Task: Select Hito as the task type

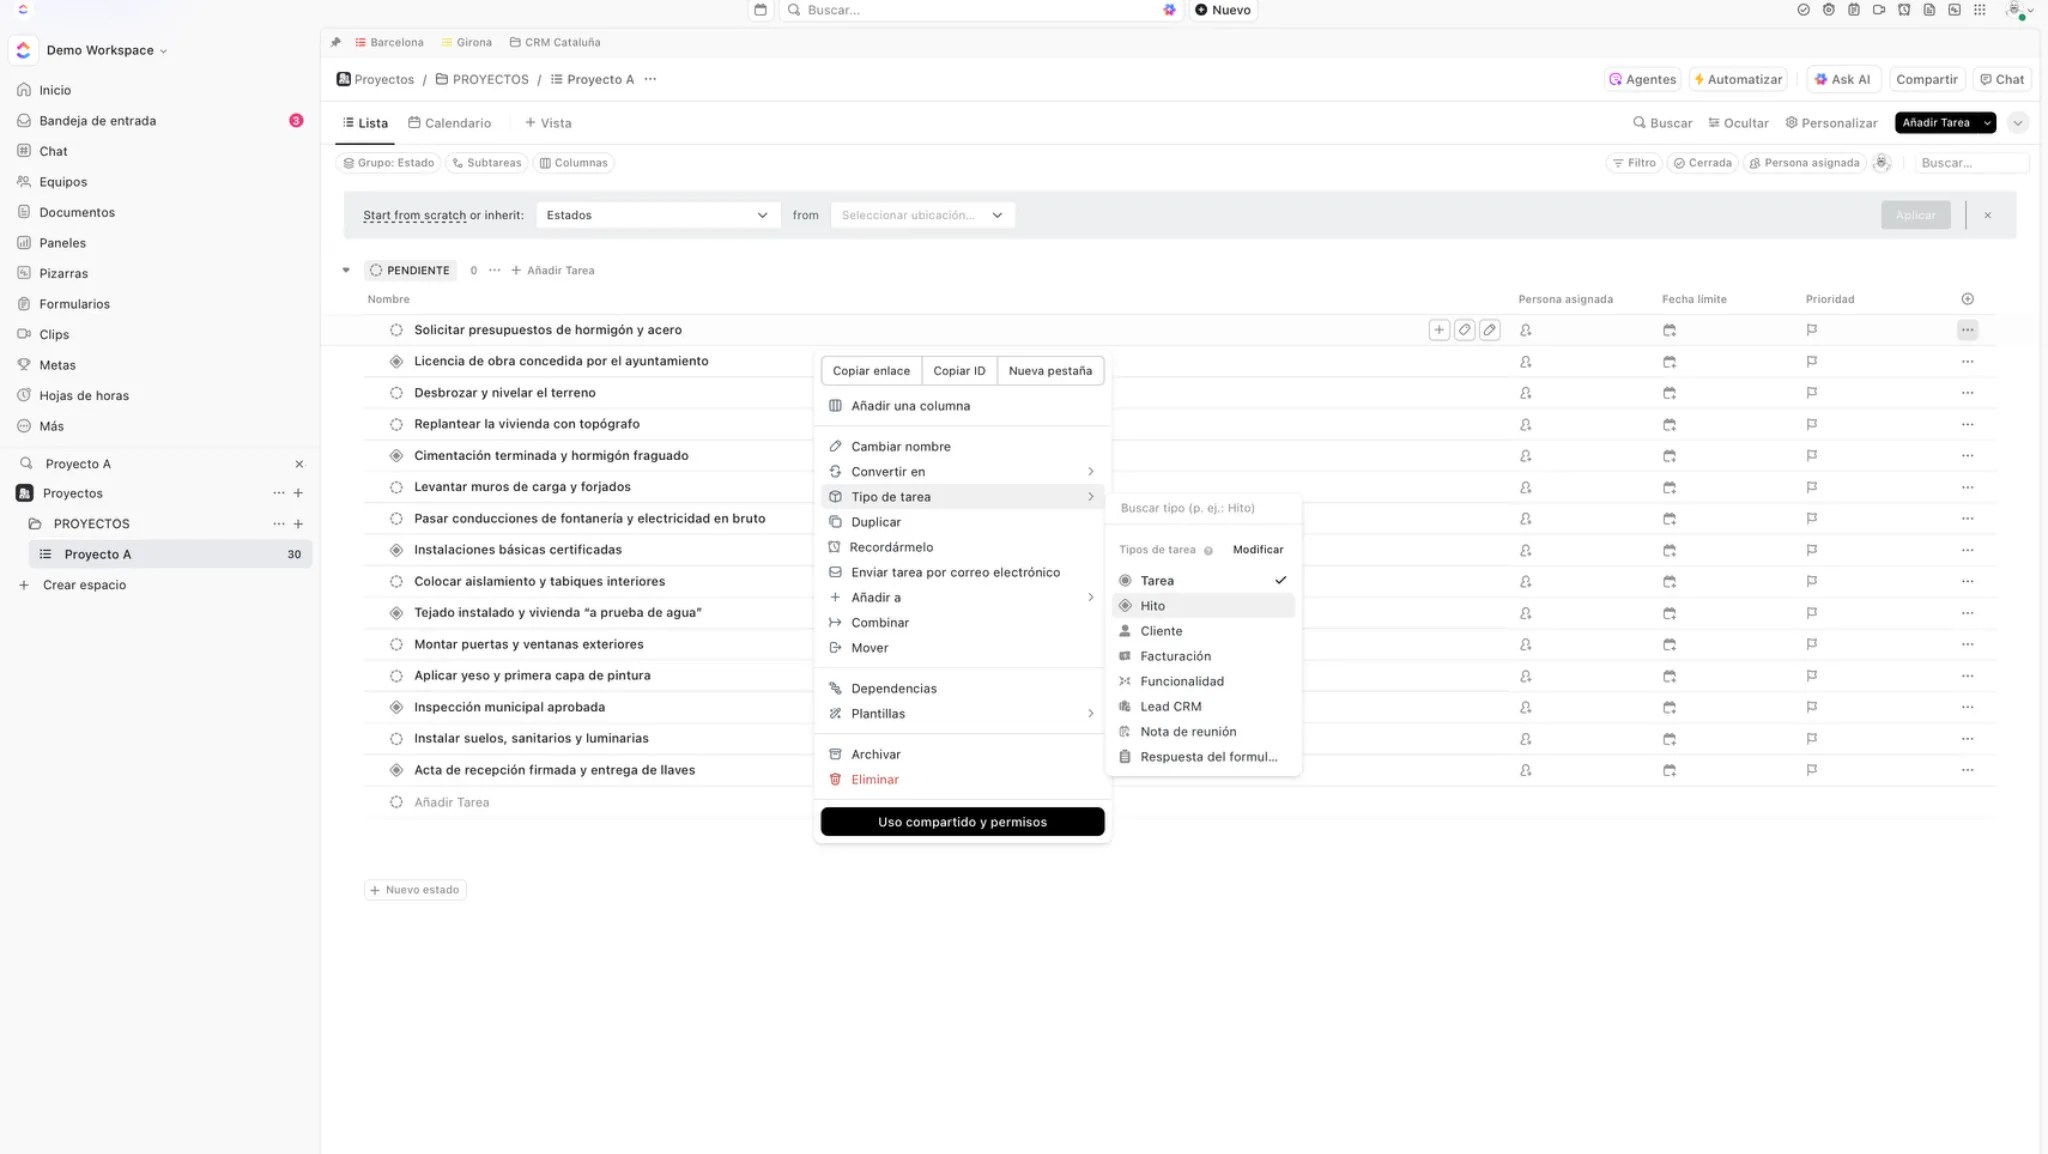Action: pyautogui.click(x=1152, y=605)
